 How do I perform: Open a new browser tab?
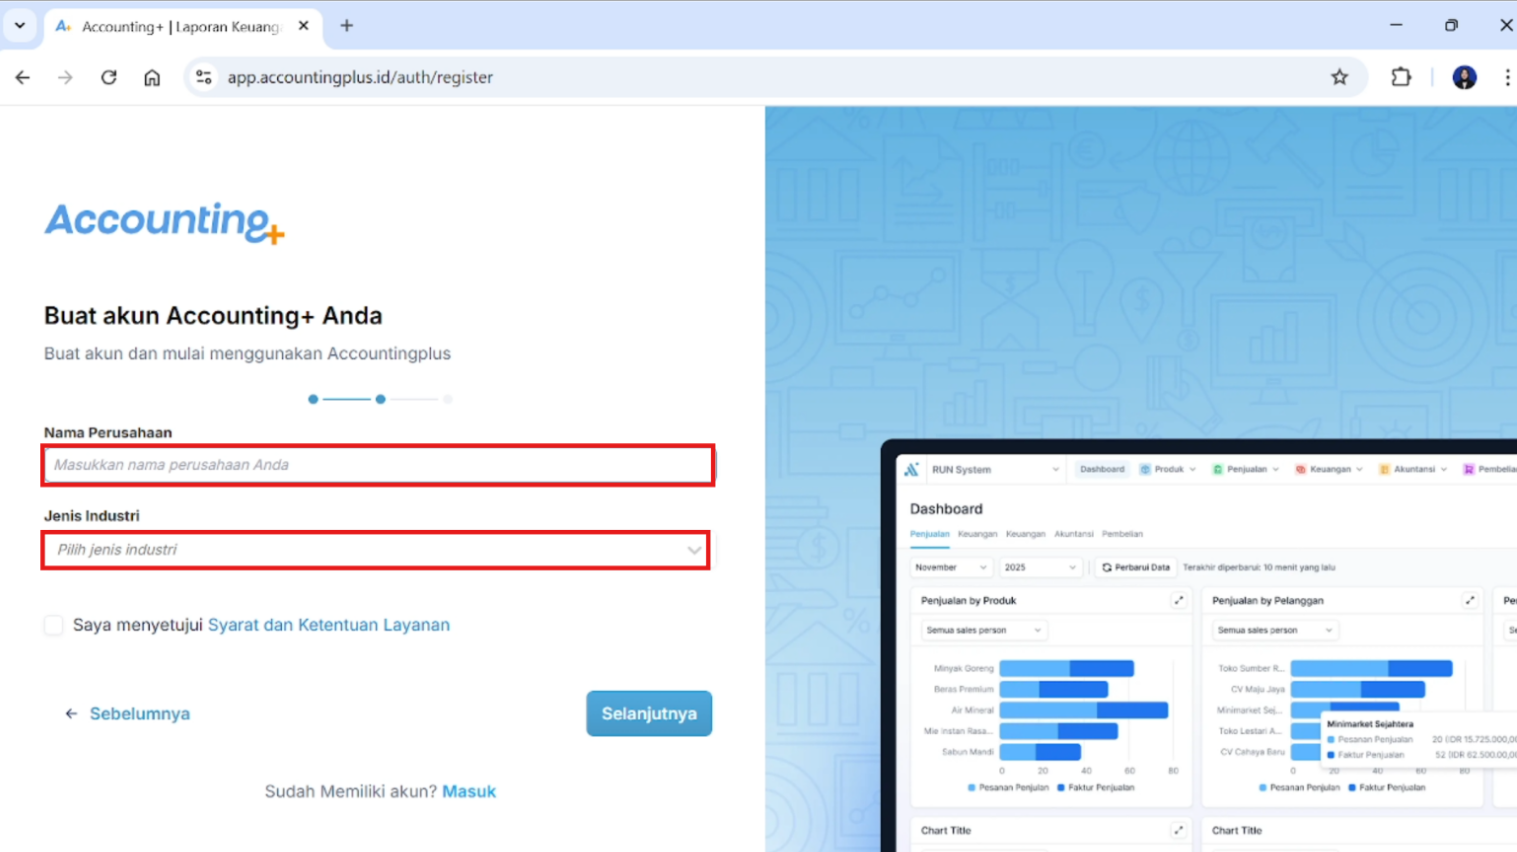pos(347,26)
